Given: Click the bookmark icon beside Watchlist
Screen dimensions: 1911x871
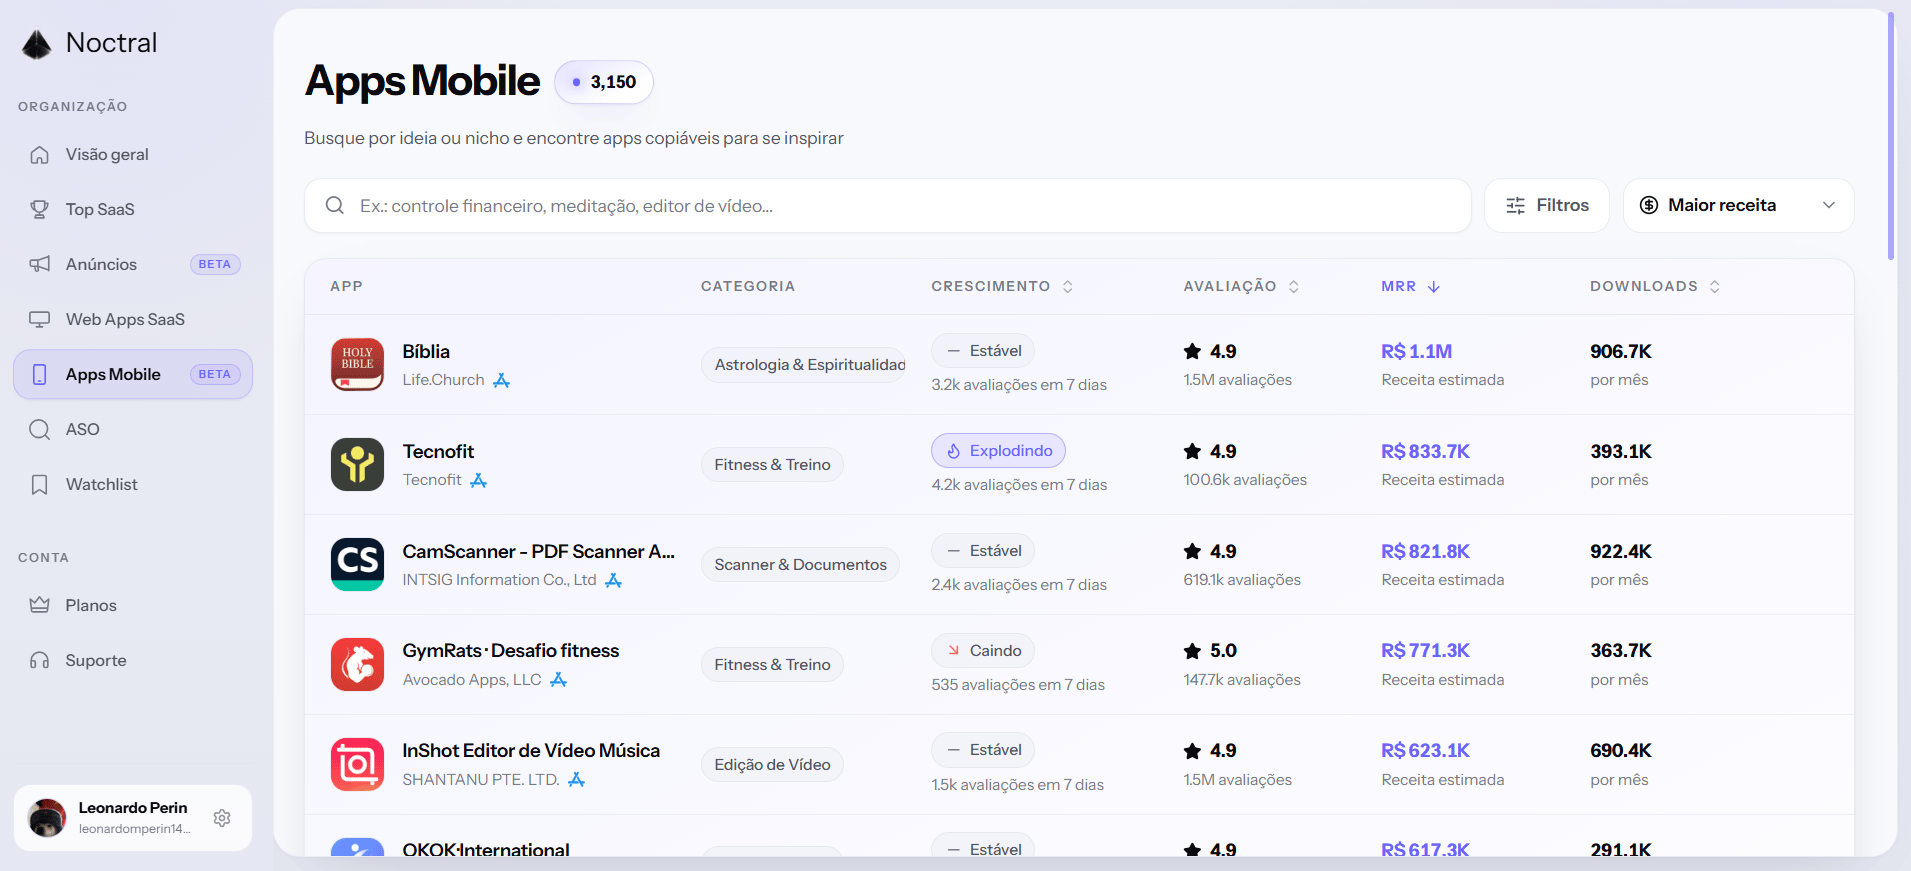Looking at the screenshot, I should tap(40, 485).
